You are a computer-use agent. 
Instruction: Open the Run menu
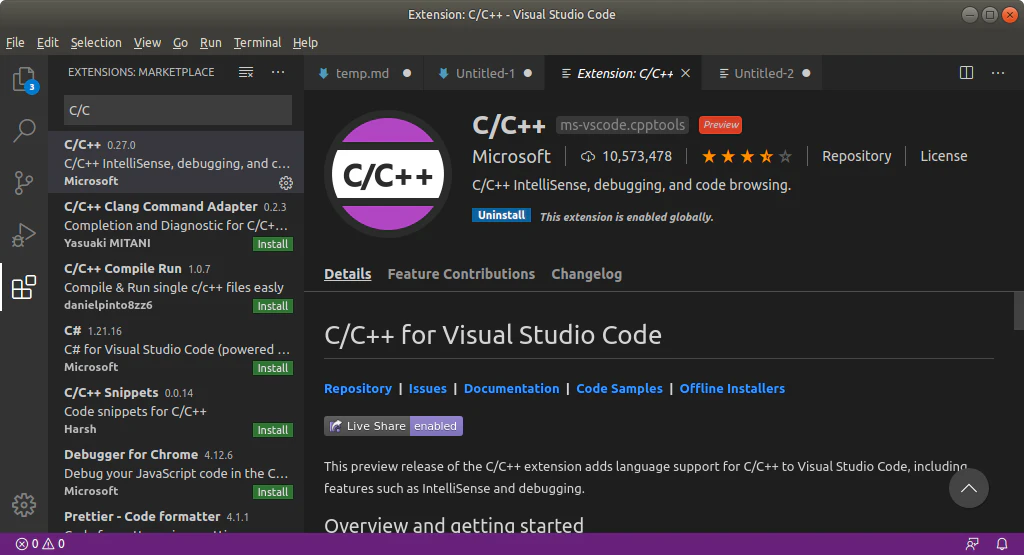tap(210, 42)
